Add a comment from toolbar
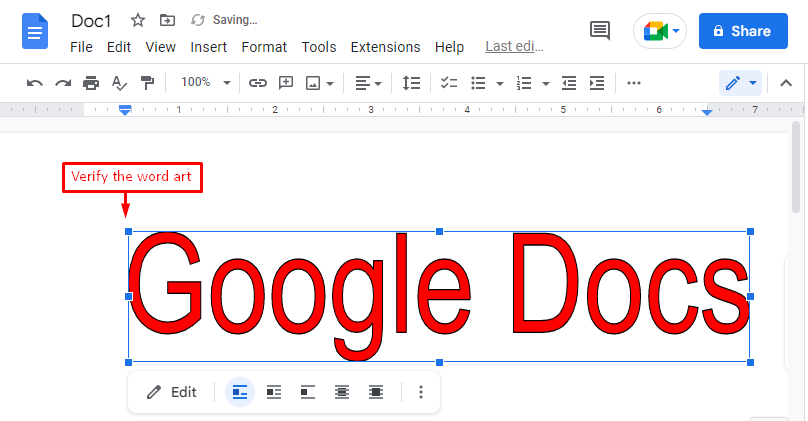Viewport: 808px width, 421px height. click(x=285, y=83)
